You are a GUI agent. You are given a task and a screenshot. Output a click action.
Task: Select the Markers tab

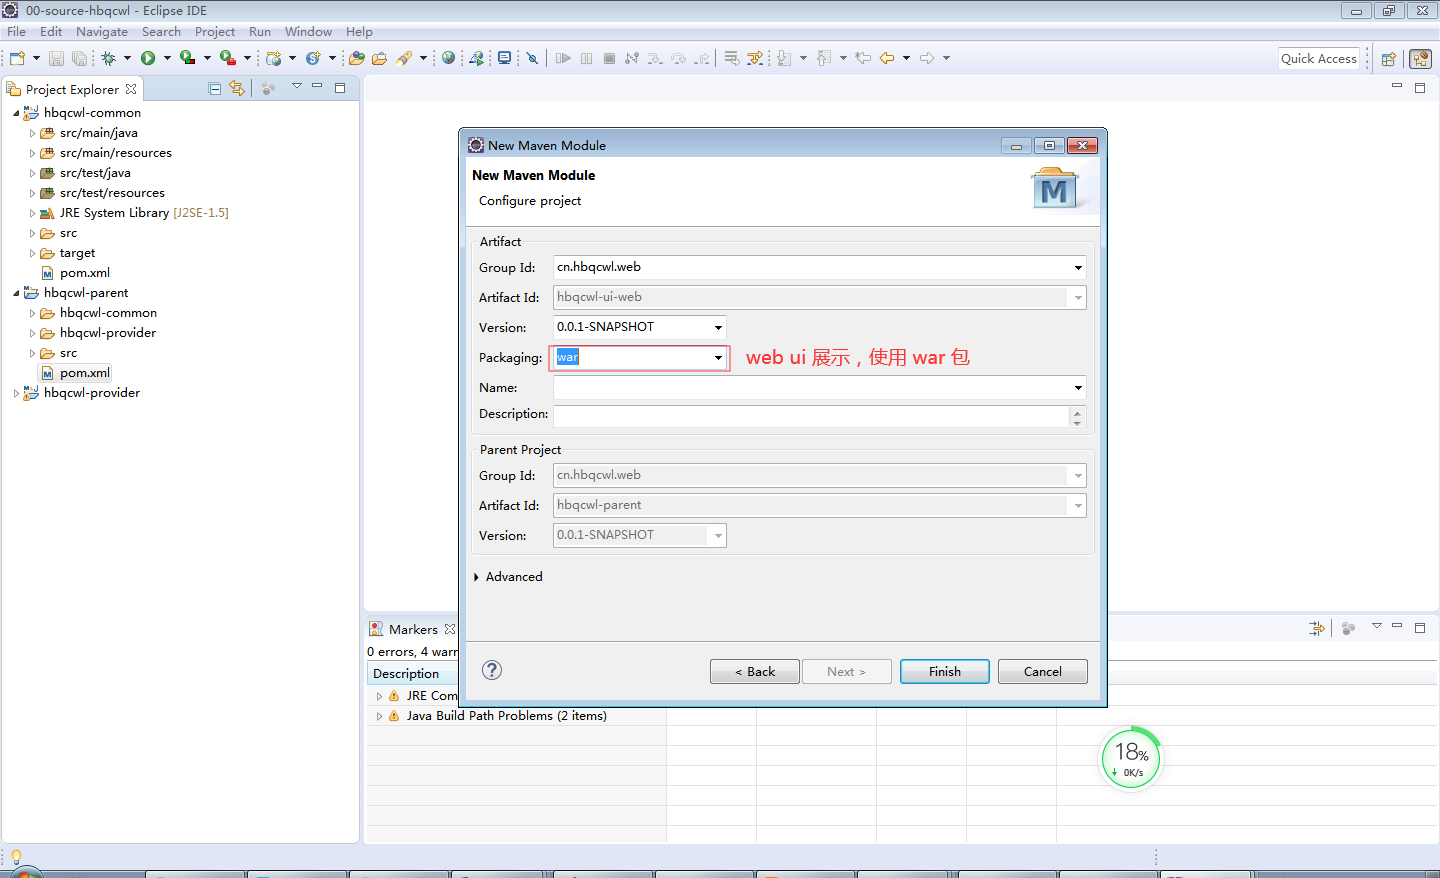412,629
